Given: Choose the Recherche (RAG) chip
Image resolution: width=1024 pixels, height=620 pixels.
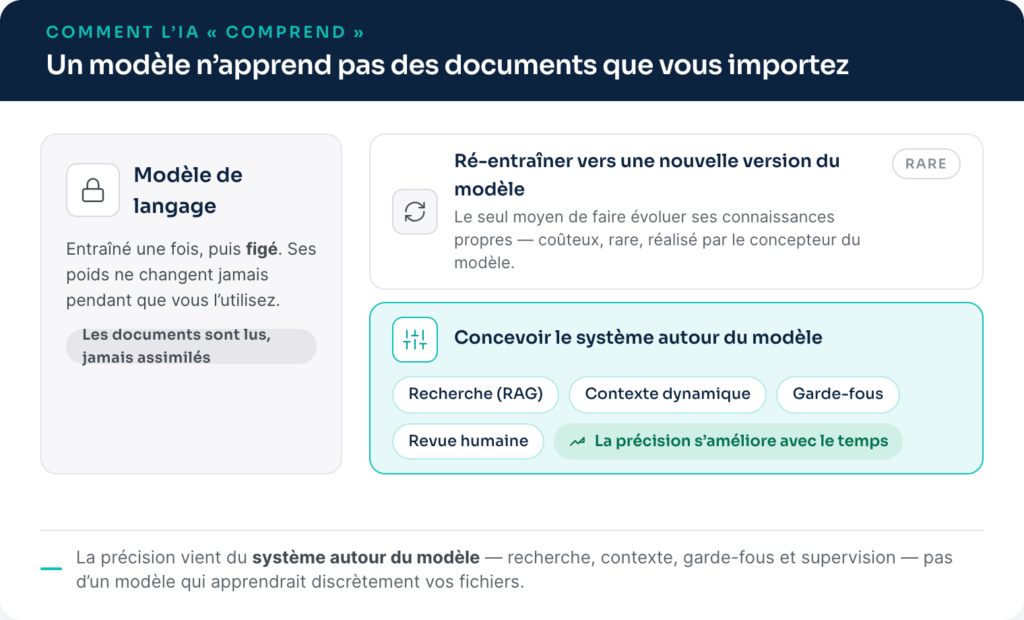Looking at the screenshot, I should 475,394.
